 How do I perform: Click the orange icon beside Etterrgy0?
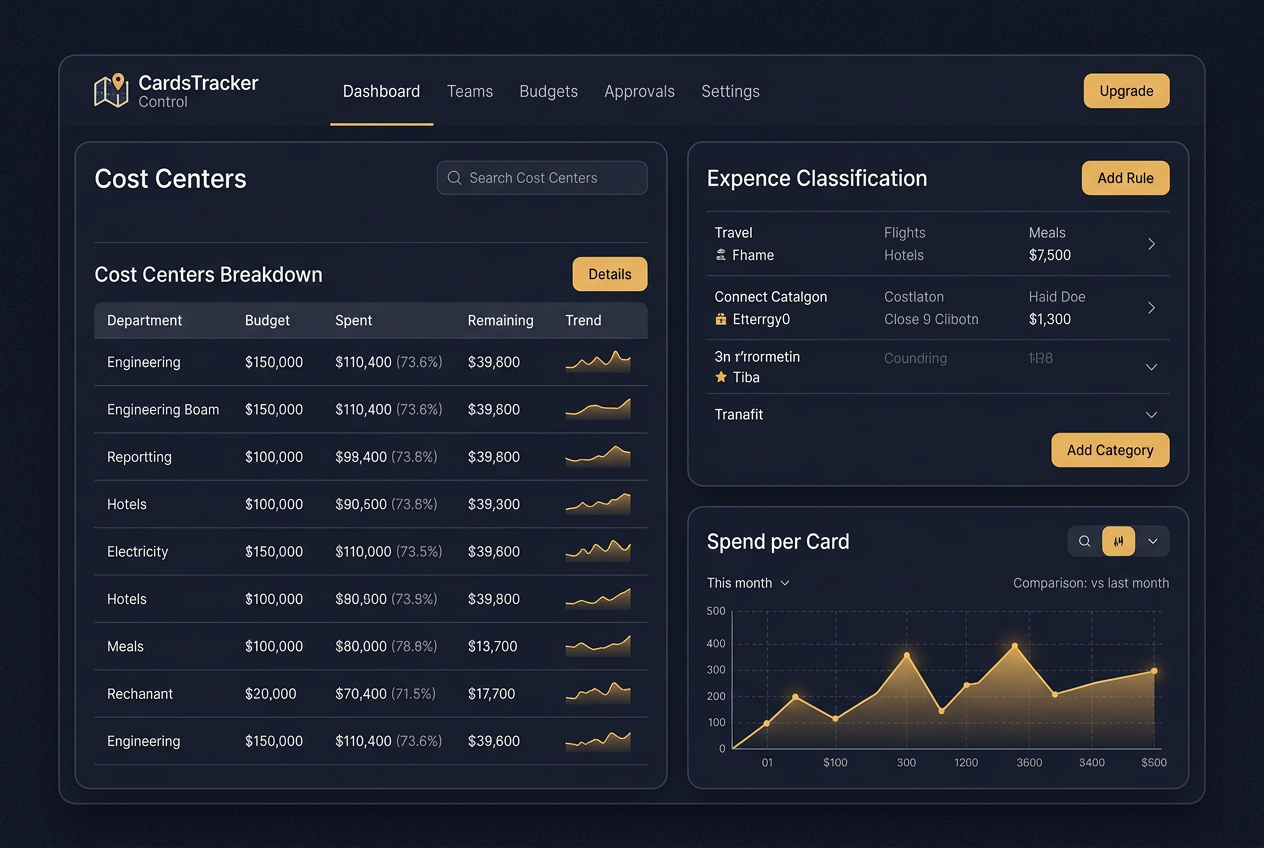[x=720, y=319]
